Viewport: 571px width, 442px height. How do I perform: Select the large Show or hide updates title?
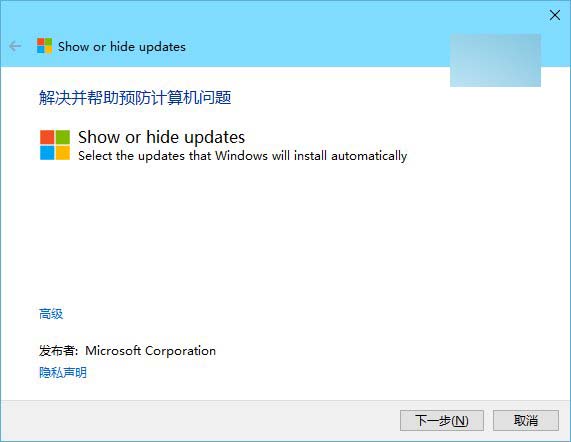coord(161,137)
